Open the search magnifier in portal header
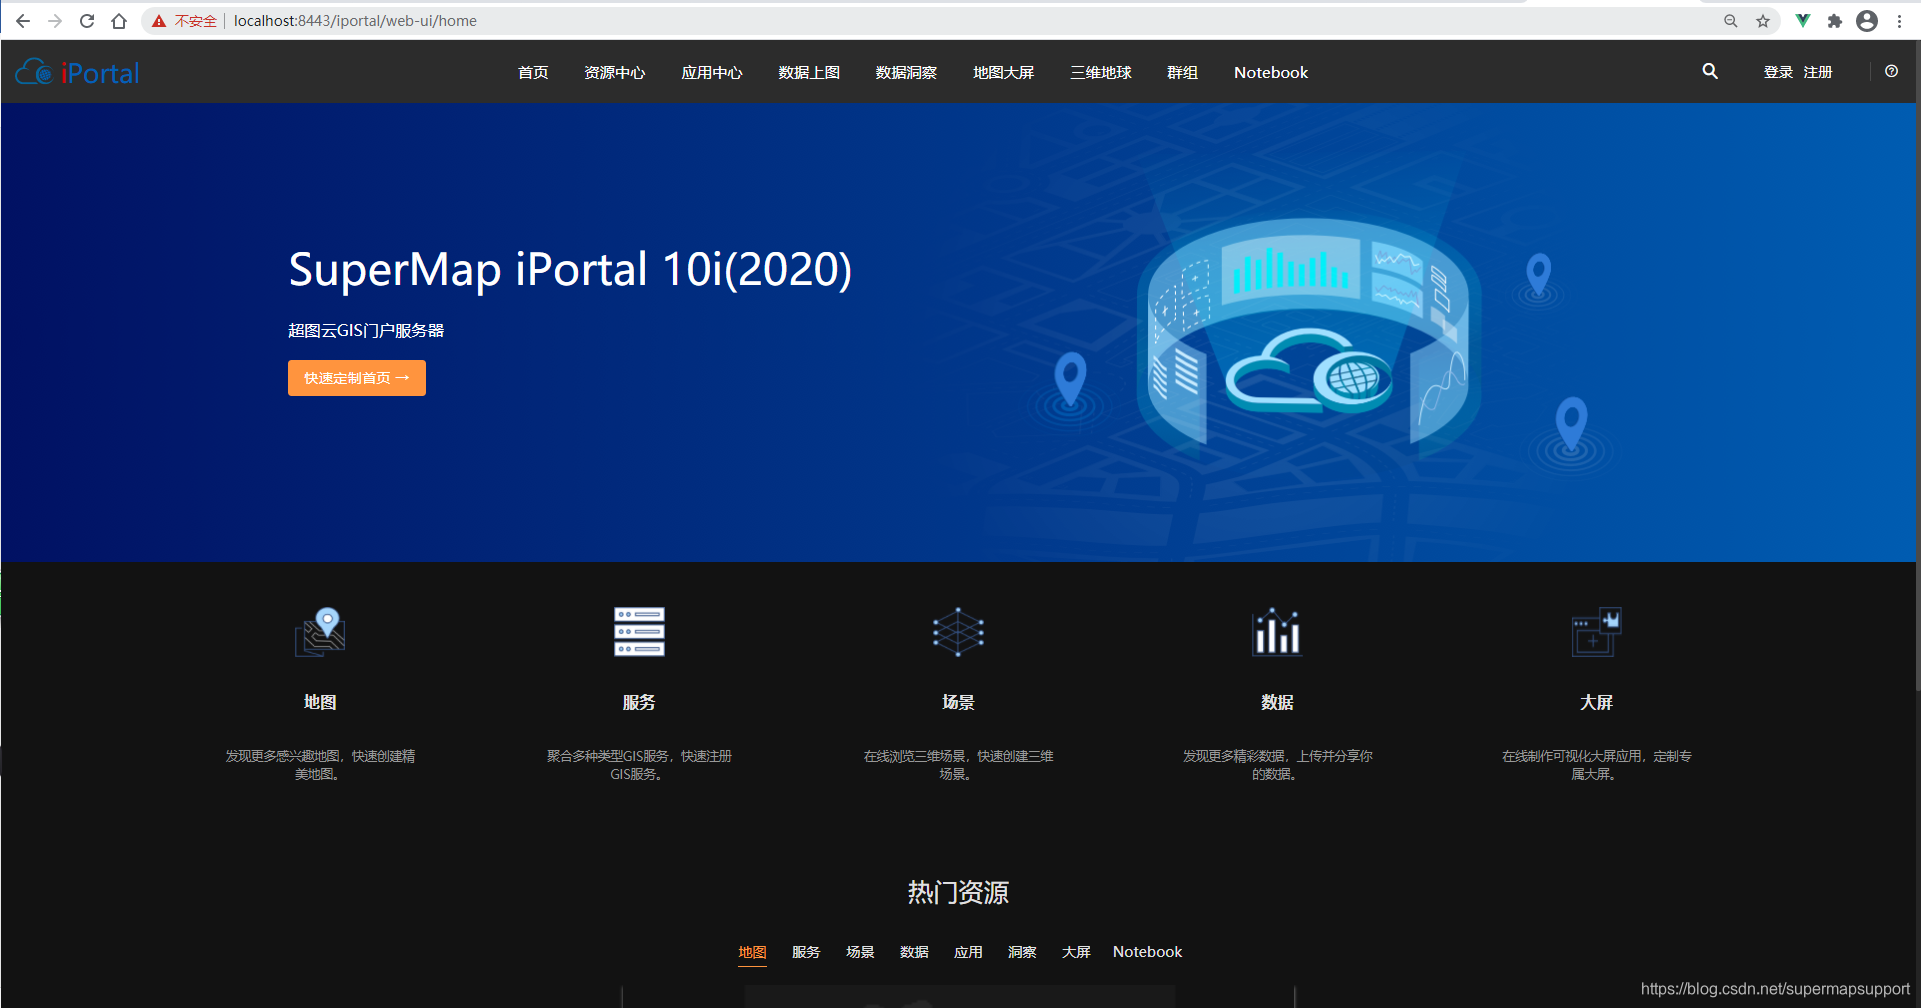 tap(1710, 71)
